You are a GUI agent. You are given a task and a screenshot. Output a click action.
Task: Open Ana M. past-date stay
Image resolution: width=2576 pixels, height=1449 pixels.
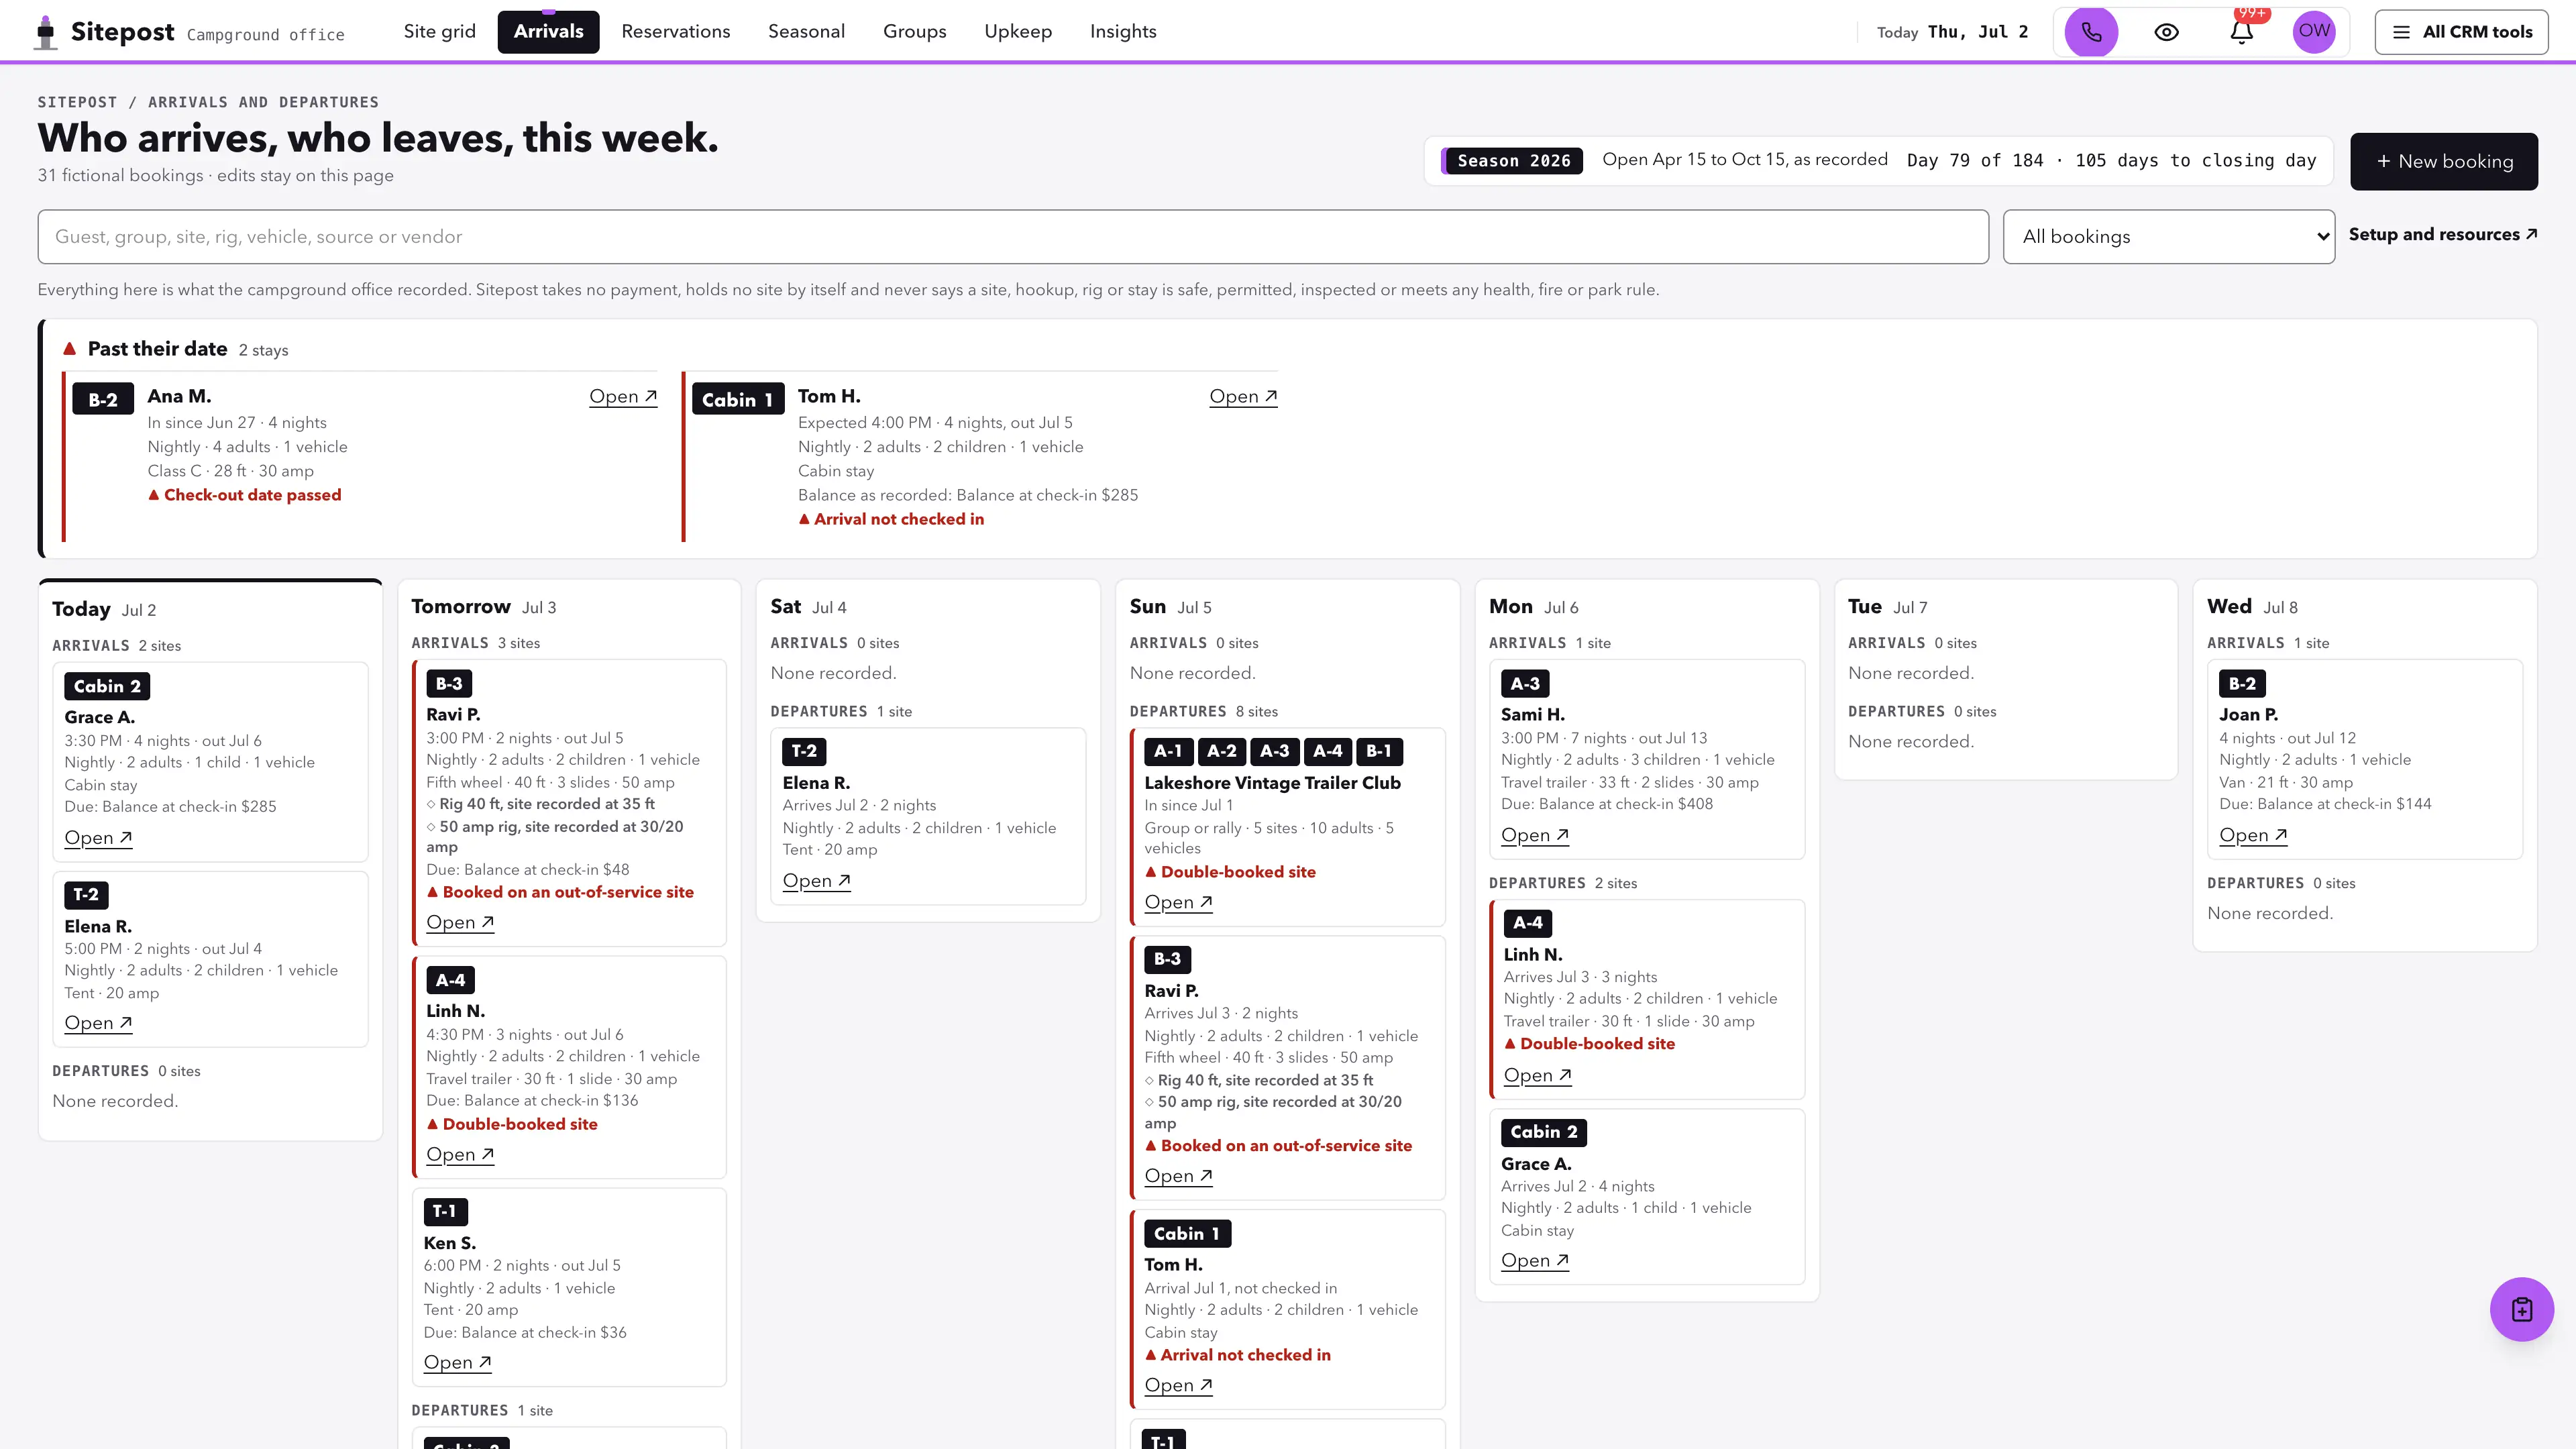[622, 396]
